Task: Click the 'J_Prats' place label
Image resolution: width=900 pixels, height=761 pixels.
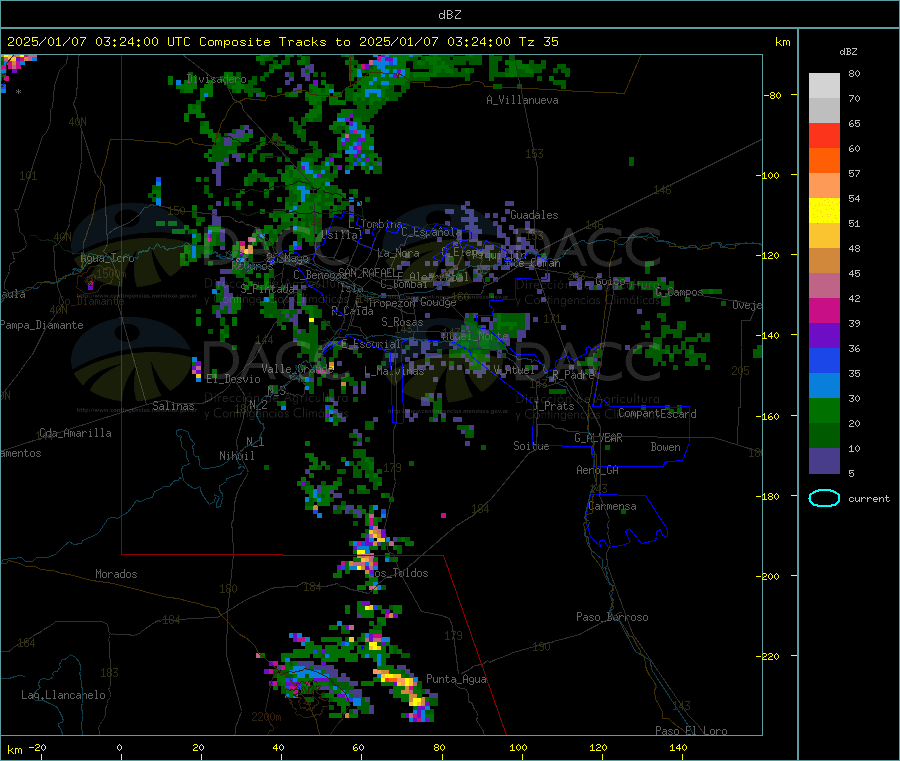Action: pyautogui.click(x=553, y=406)
